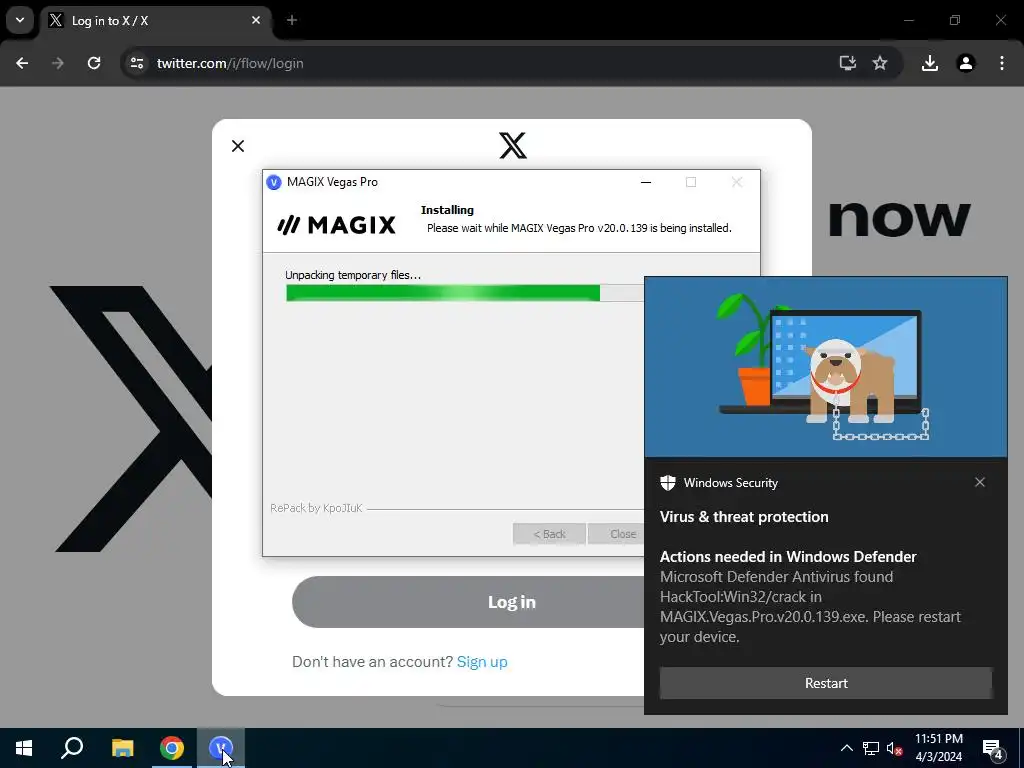Open the Sign up link
This screenshot has width=1024, height=768.
(x=482, y=662)
